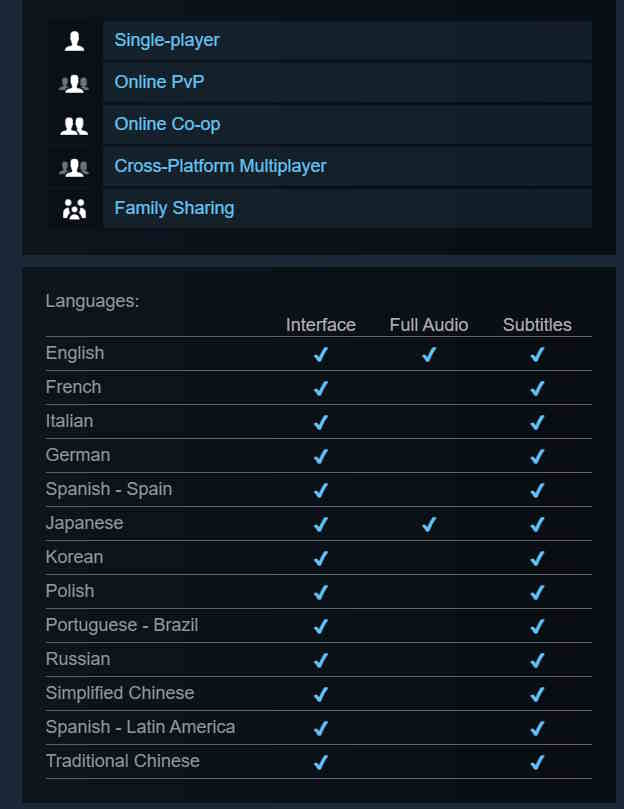This screenshot has width=624, height=809.
Task: Click the Single-player person icon
Action: pos(74,41)
